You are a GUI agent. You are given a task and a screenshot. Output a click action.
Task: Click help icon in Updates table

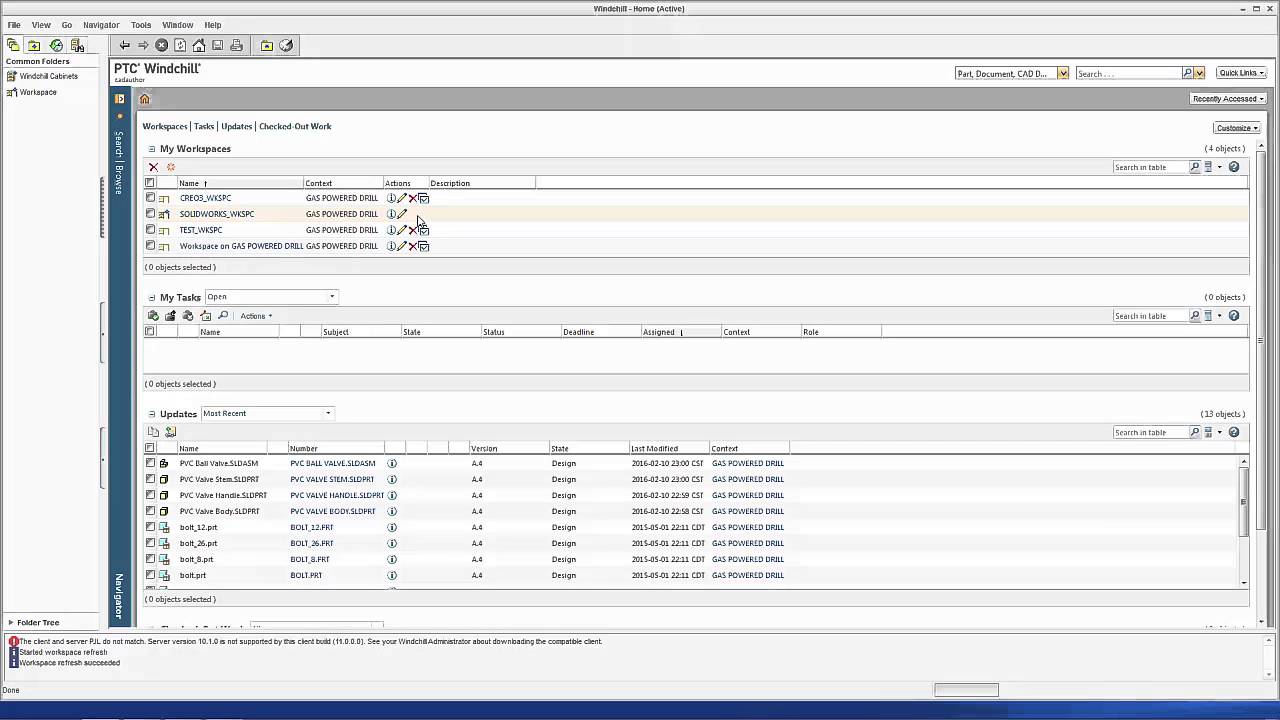click(1234, 432)
